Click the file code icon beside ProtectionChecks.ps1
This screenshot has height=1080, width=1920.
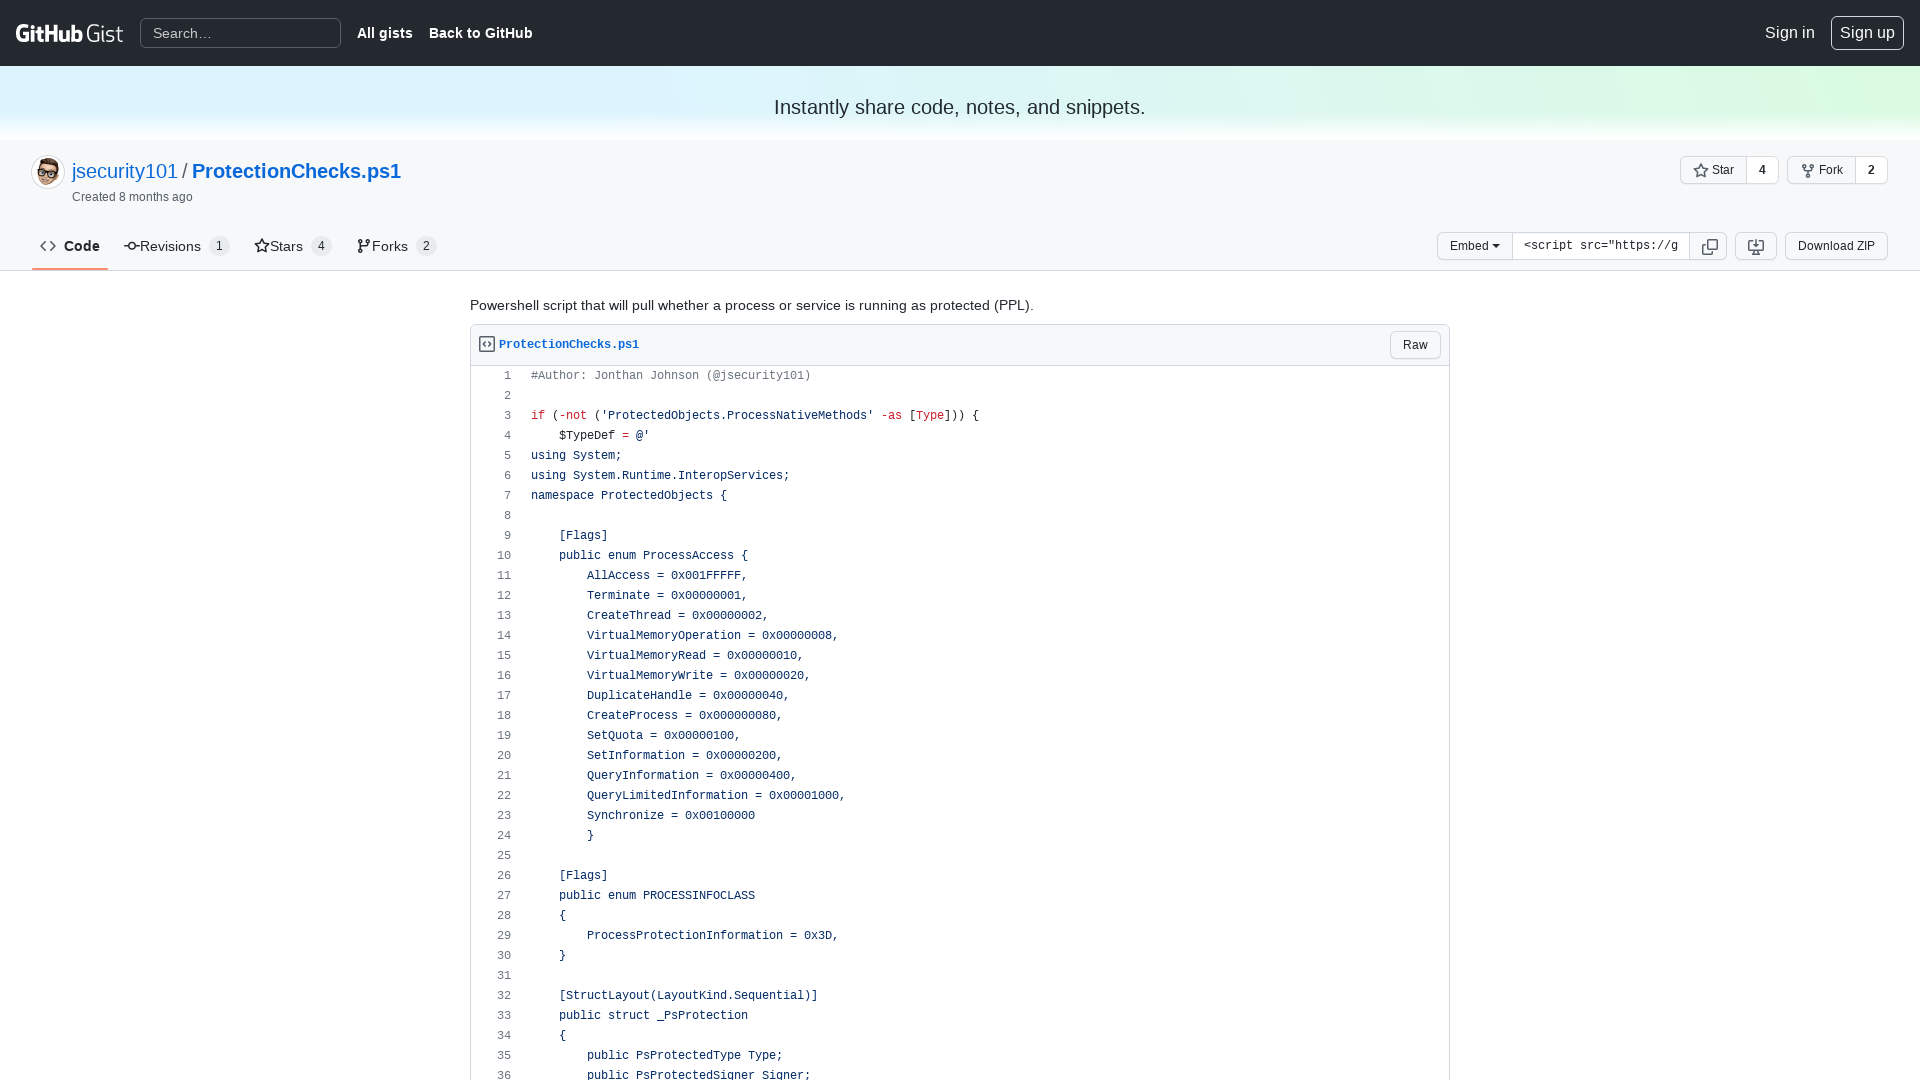click(x=487, y=344)
